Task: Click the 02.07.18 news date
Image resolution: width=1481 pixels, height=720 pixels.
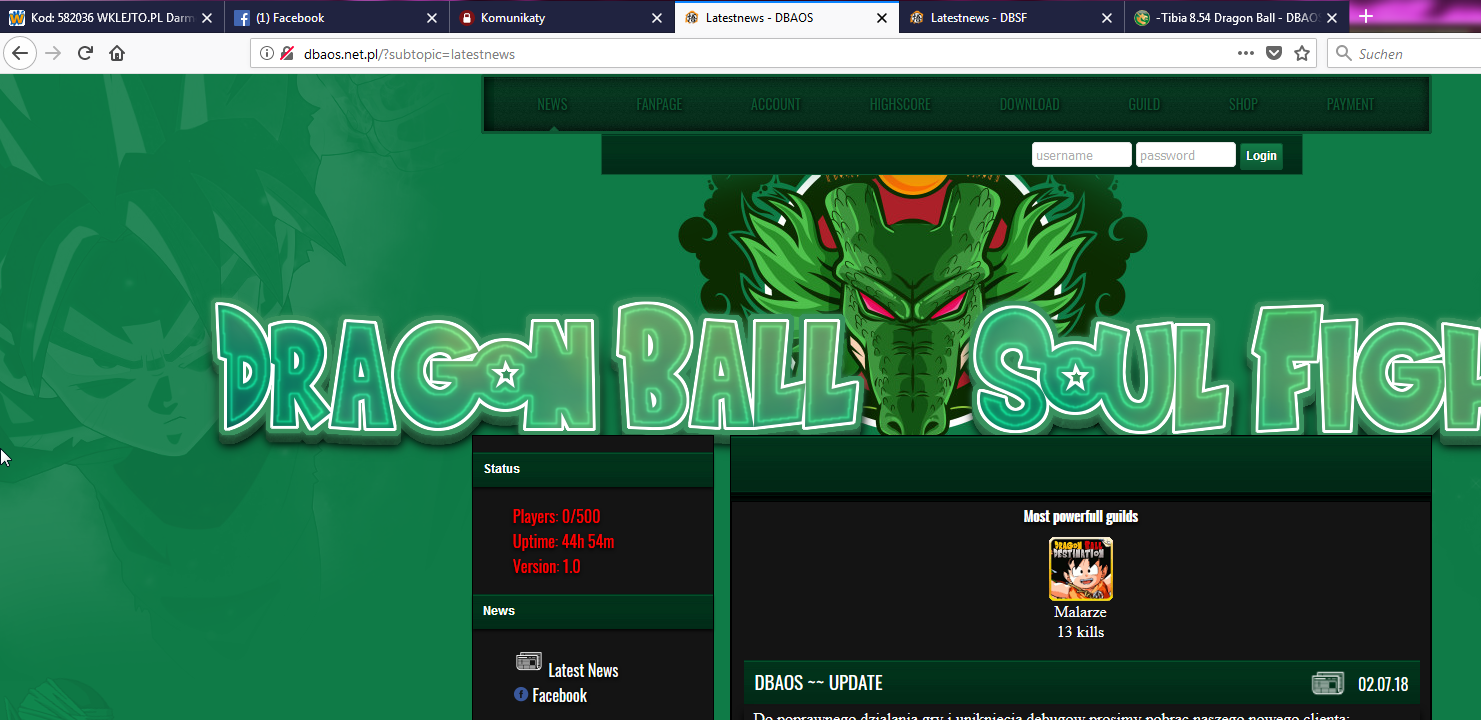Action: (1383, 685)
